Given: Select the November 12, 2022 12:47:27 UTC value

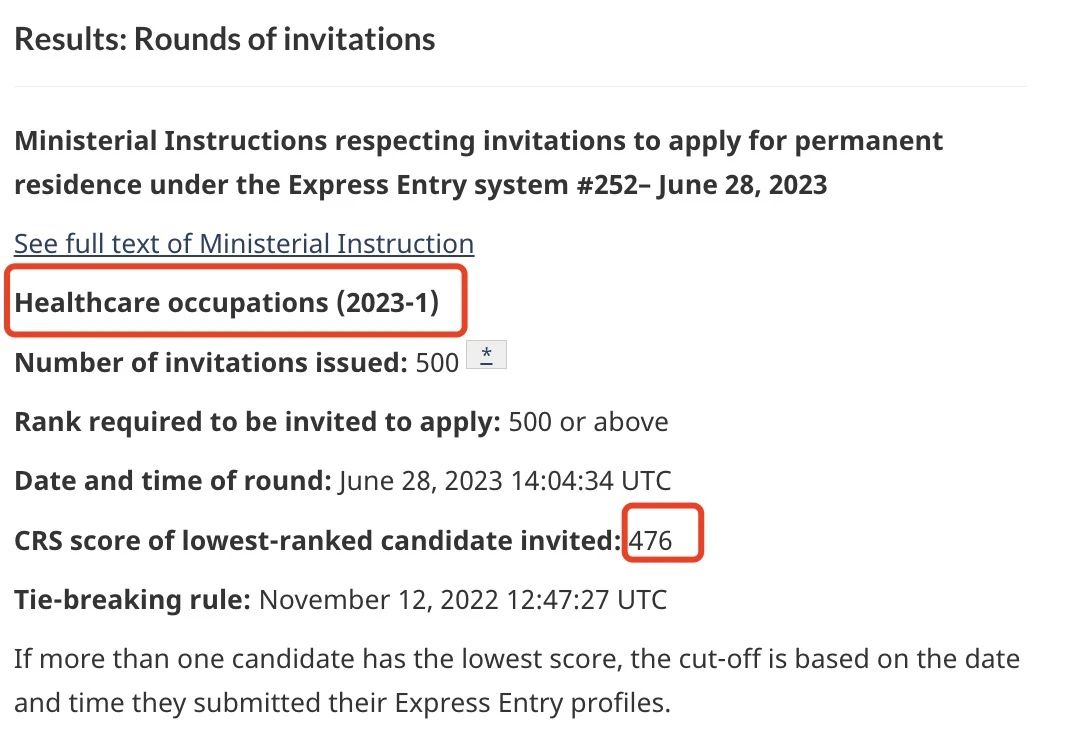Looking at the screenshot, I should (x=463, y=600).
